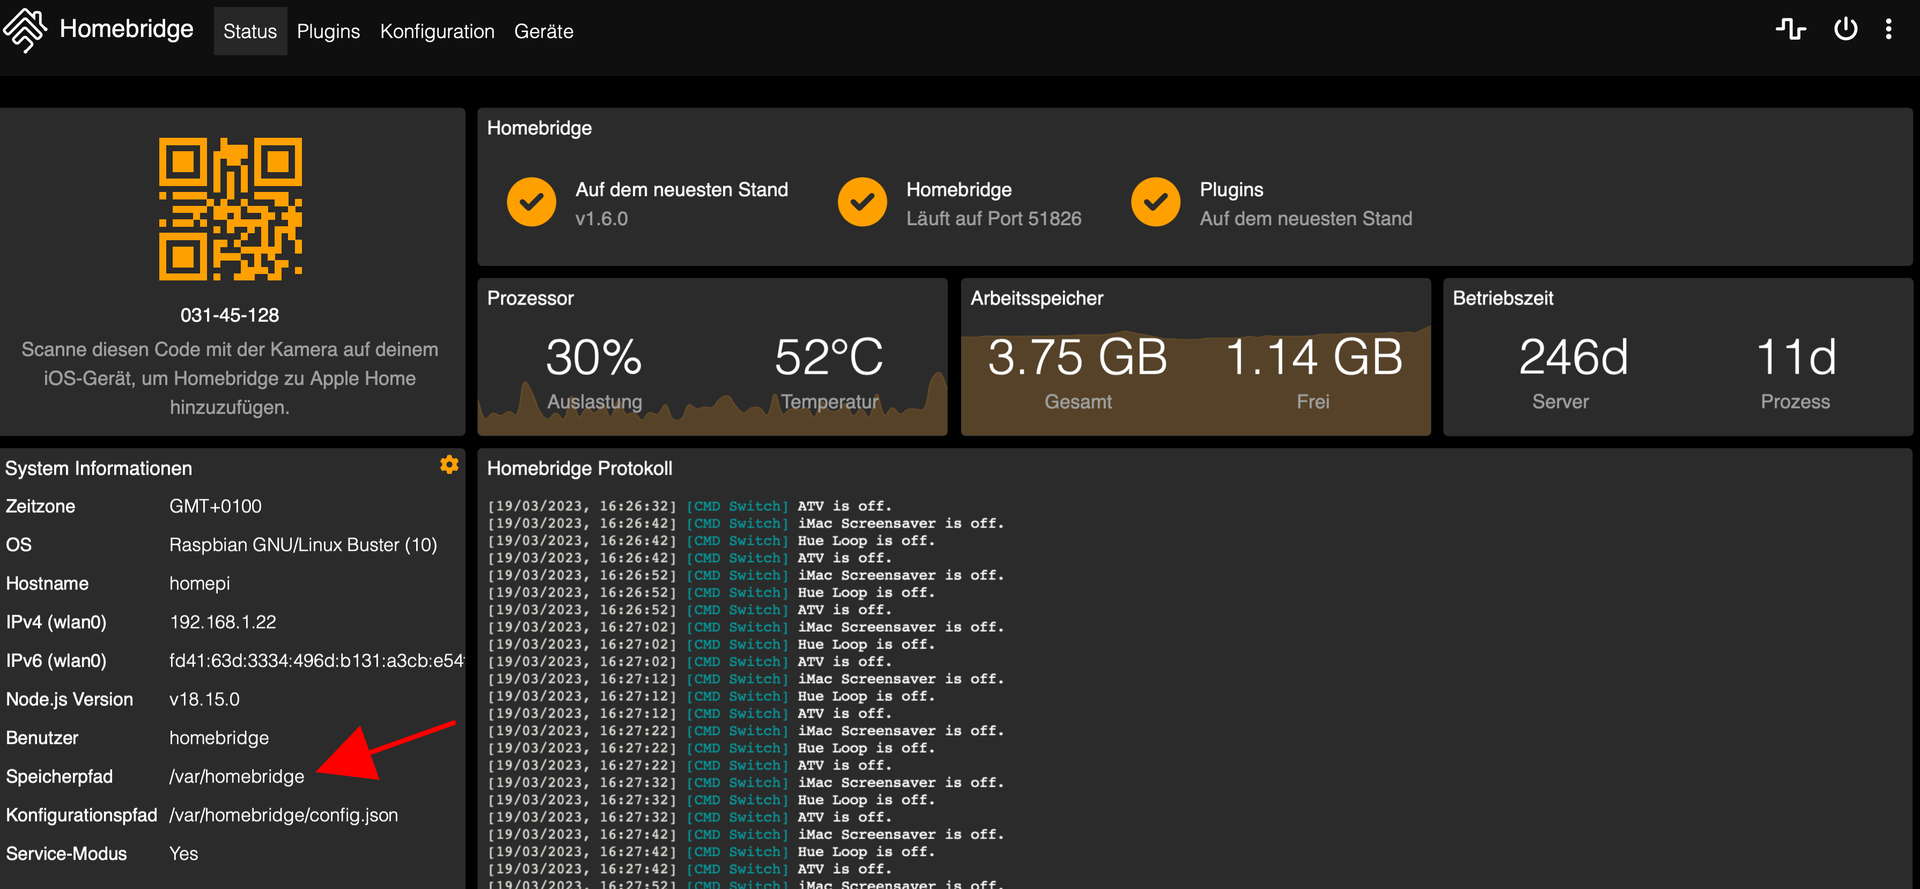The image size is (1920, 889).
Task: Click the 11d Prozess uptime value
Action: point(1796,357)
